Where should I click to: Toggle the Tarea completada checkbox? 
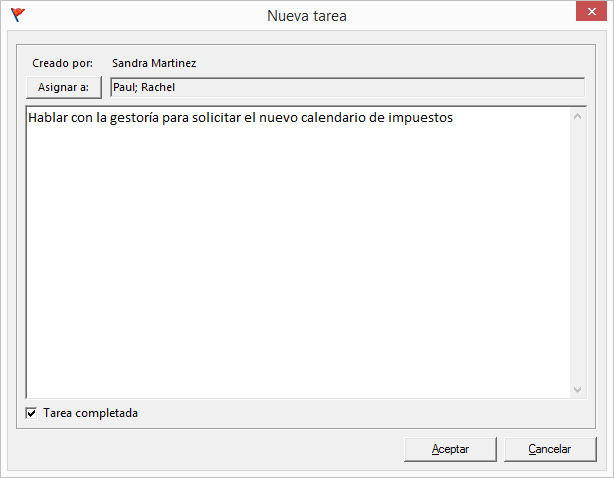(x=31, y=413)
